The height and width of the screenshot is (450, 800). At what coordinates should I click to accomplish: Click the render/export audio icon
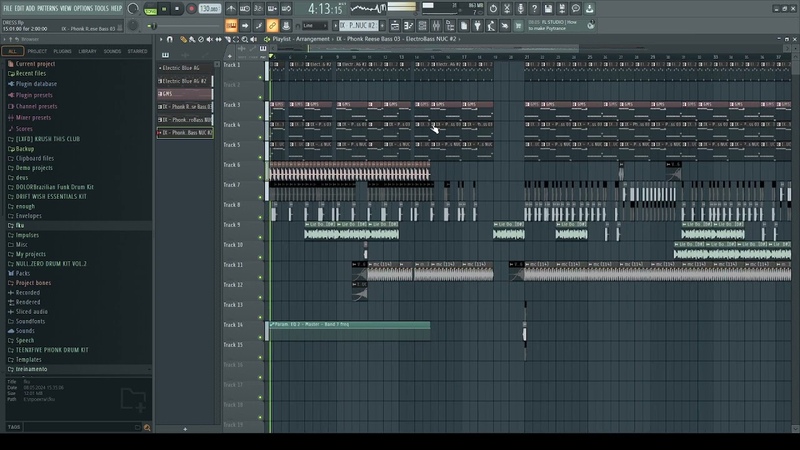(x=562, y=9)
